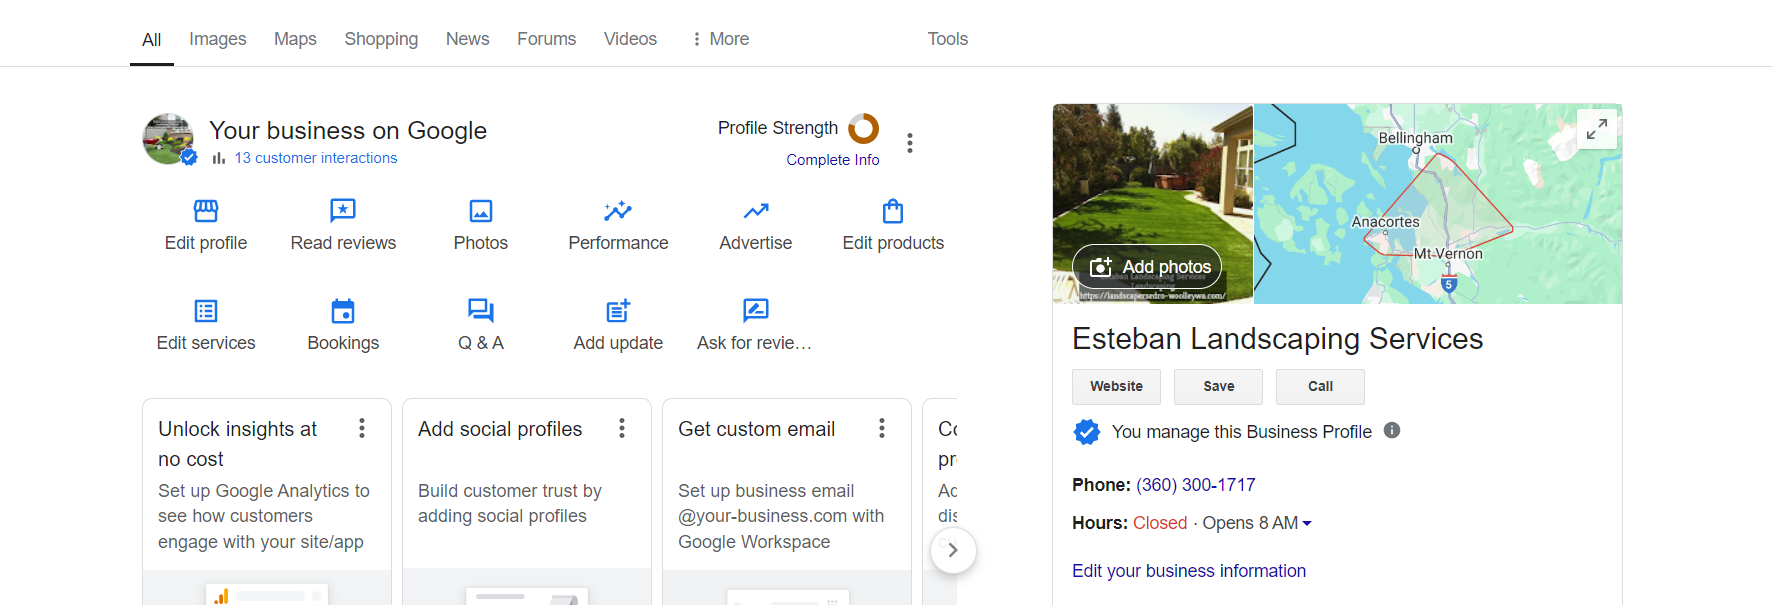
Task: Open the Complete Info link
Action: click(x=833, y=160)
